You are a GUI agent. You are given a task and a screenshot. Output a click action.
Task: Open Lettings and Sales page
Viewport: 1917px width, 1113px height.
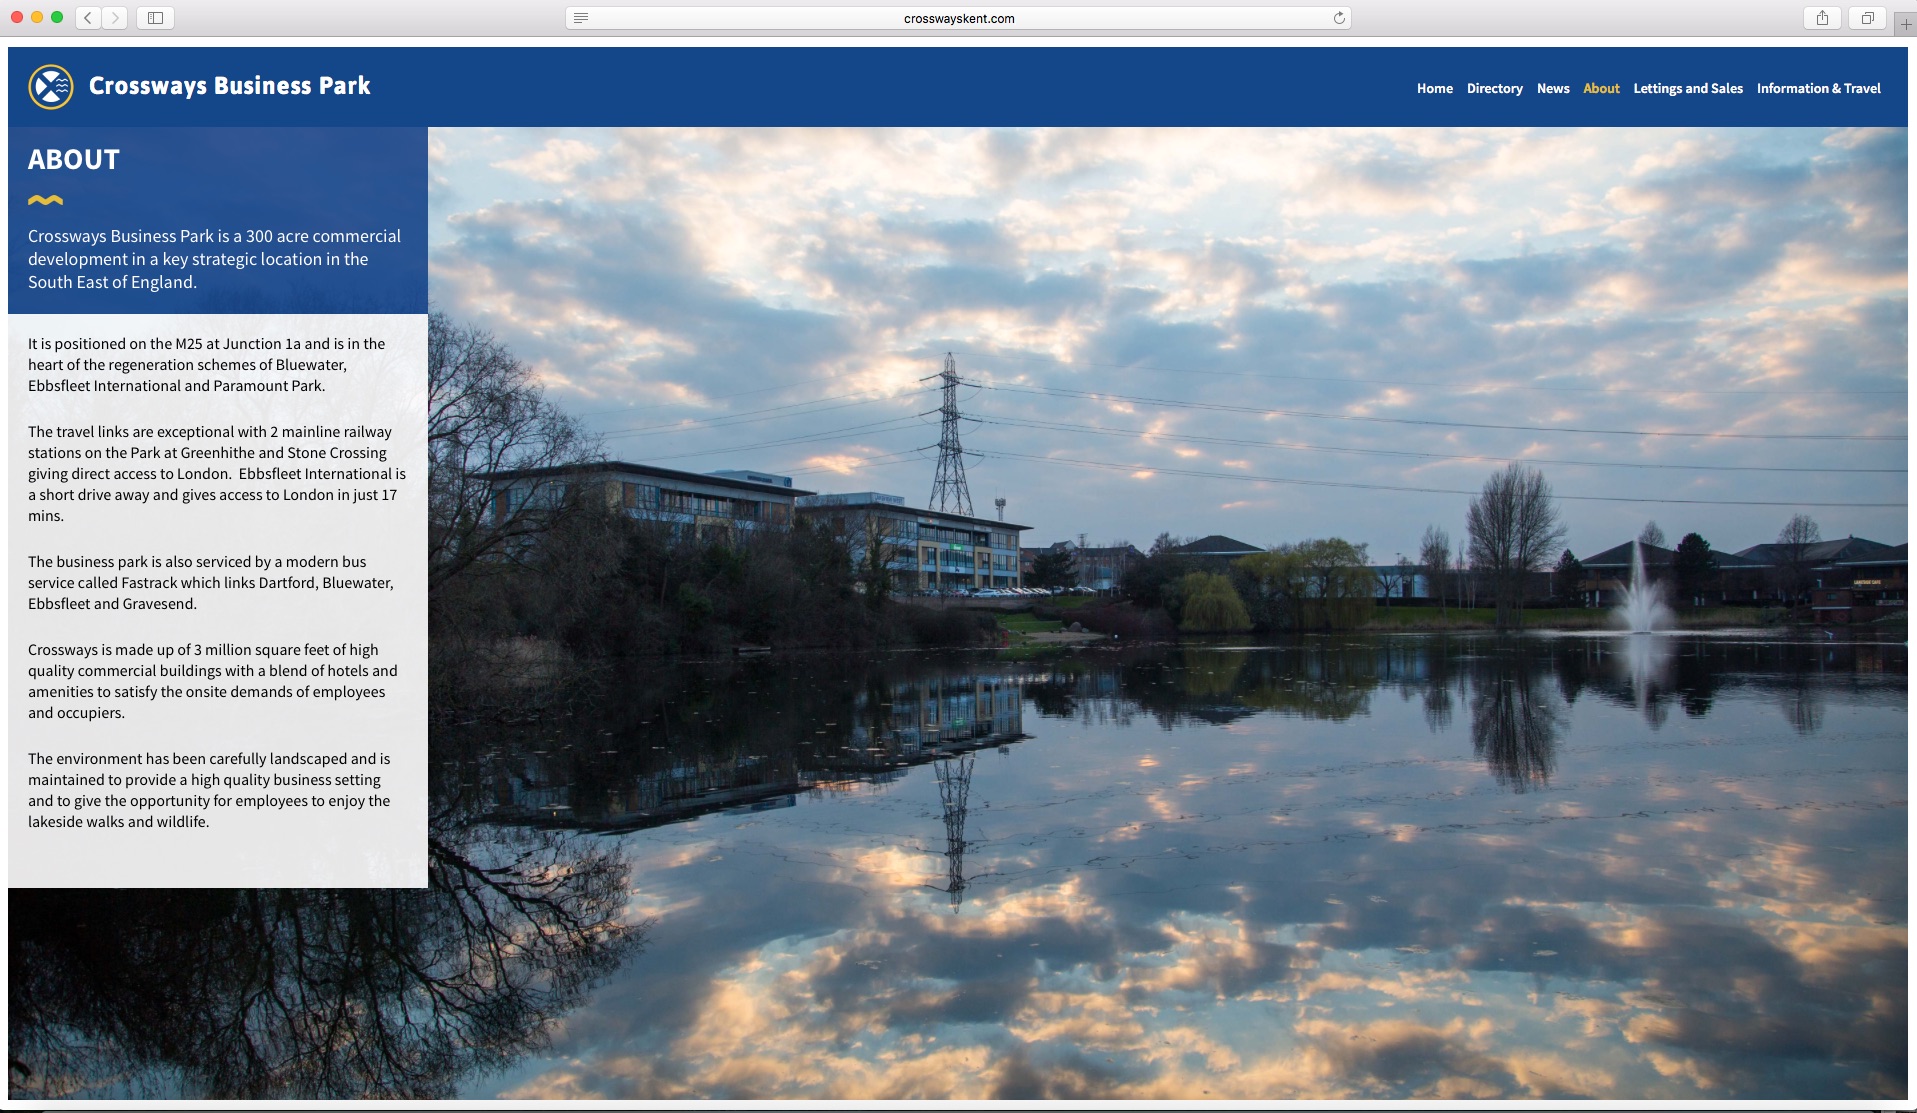pos(1687,89)
